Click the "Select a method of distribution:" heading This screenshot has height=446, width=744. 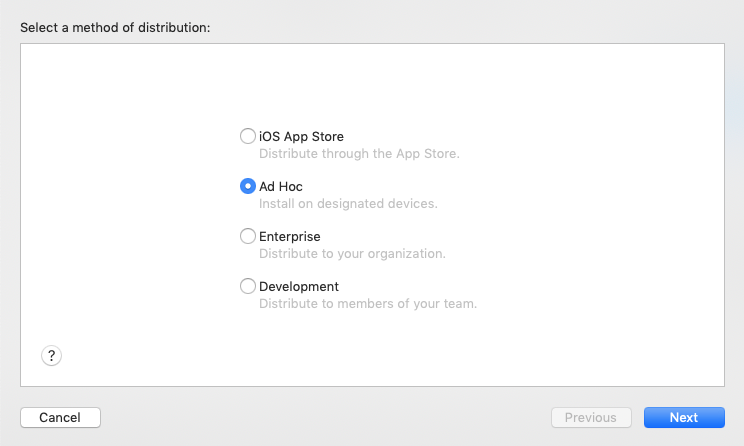pos(115,27)
